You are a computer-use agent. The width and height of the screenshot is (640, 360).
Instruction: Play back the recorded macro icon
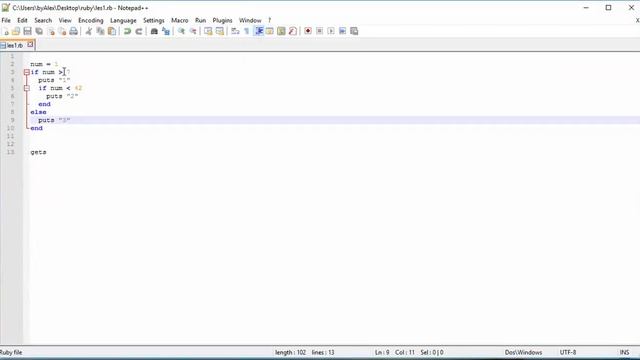331,31
